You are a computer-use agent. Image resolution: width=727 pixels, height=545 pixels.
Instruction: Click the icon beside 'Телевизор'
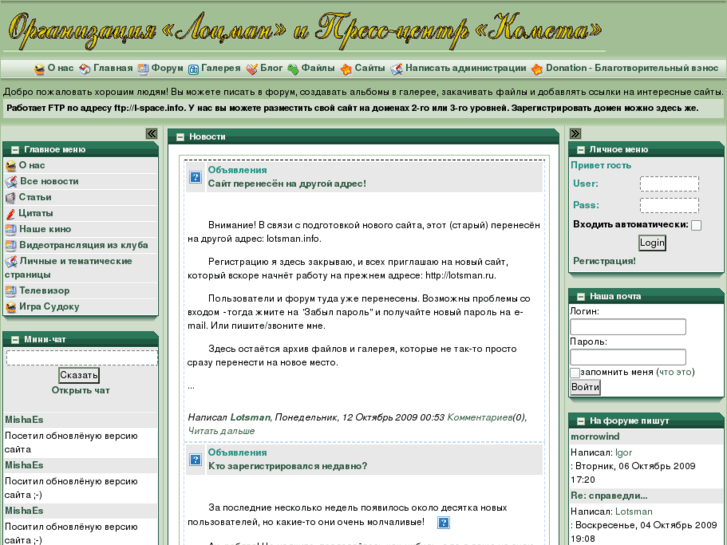click(x=11, y=291)
